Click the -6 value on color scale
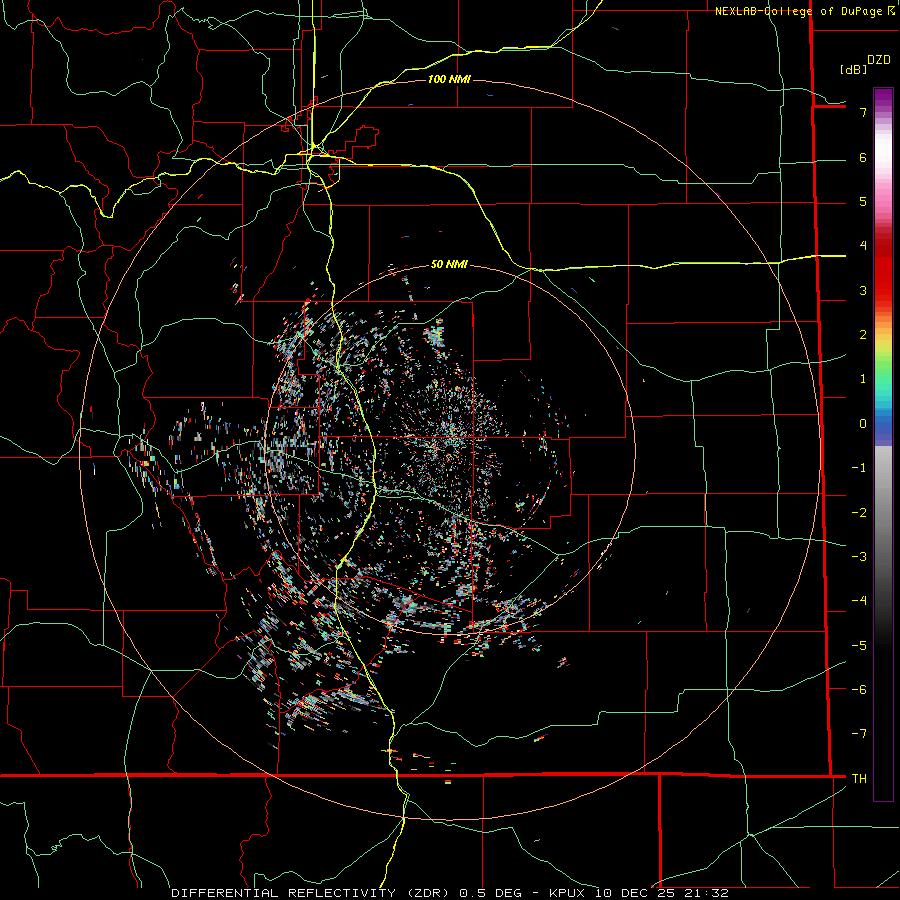This screenshot has height=900, width=900. (x=859, y=689)
